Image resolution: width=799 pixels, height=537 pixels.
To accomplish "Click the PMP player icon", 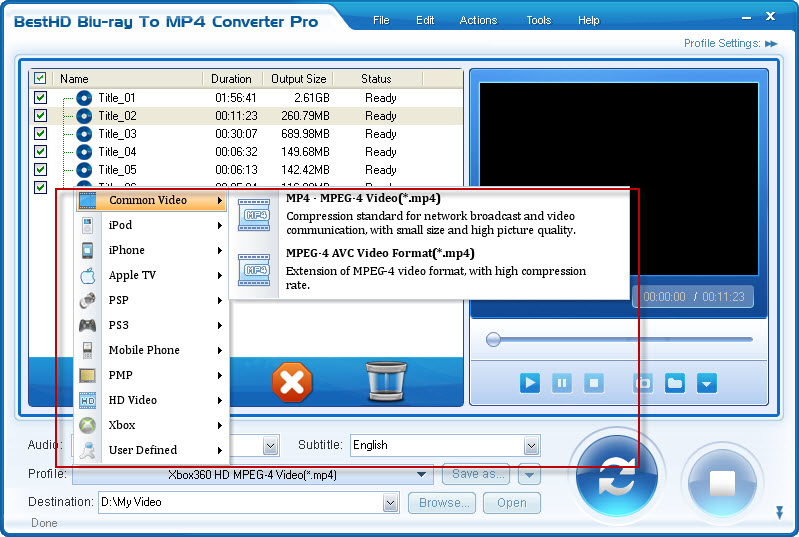I will pyautogui.click(x=88, y=375).
